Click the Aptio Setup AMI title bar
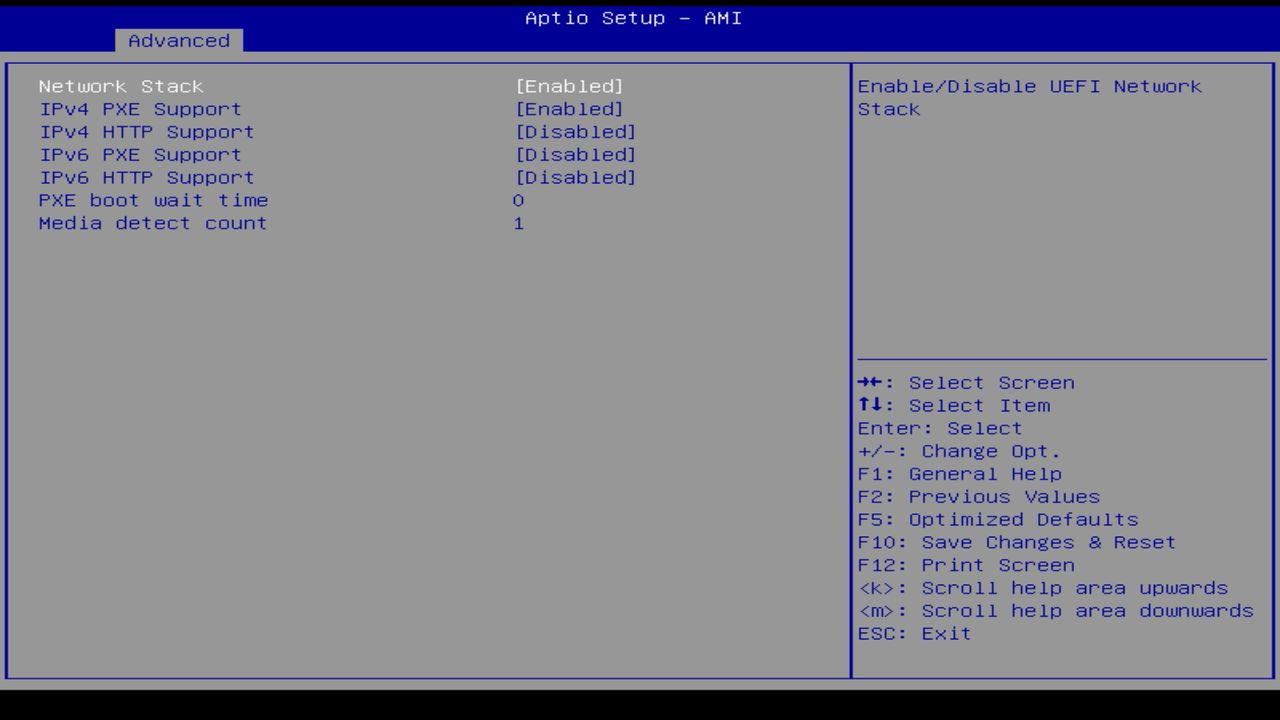The width and height of the screenshot is (1280, 720). point(632,18)
